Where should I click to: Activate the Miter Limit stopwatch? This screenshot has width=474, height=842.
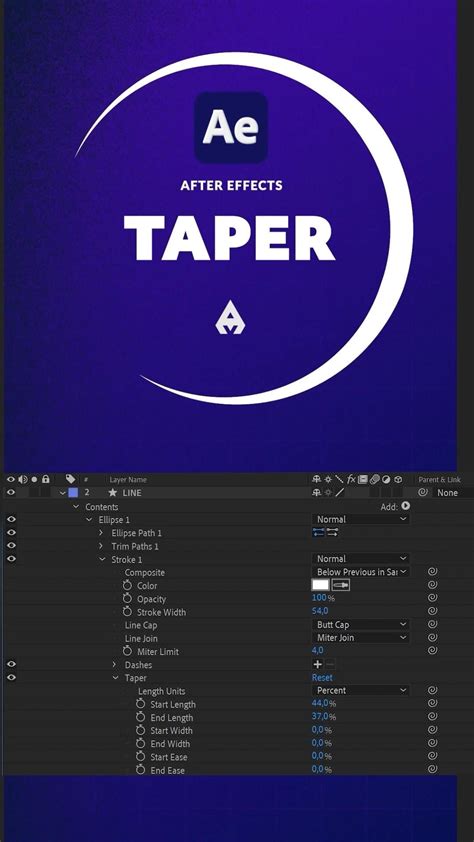[127, 651]
